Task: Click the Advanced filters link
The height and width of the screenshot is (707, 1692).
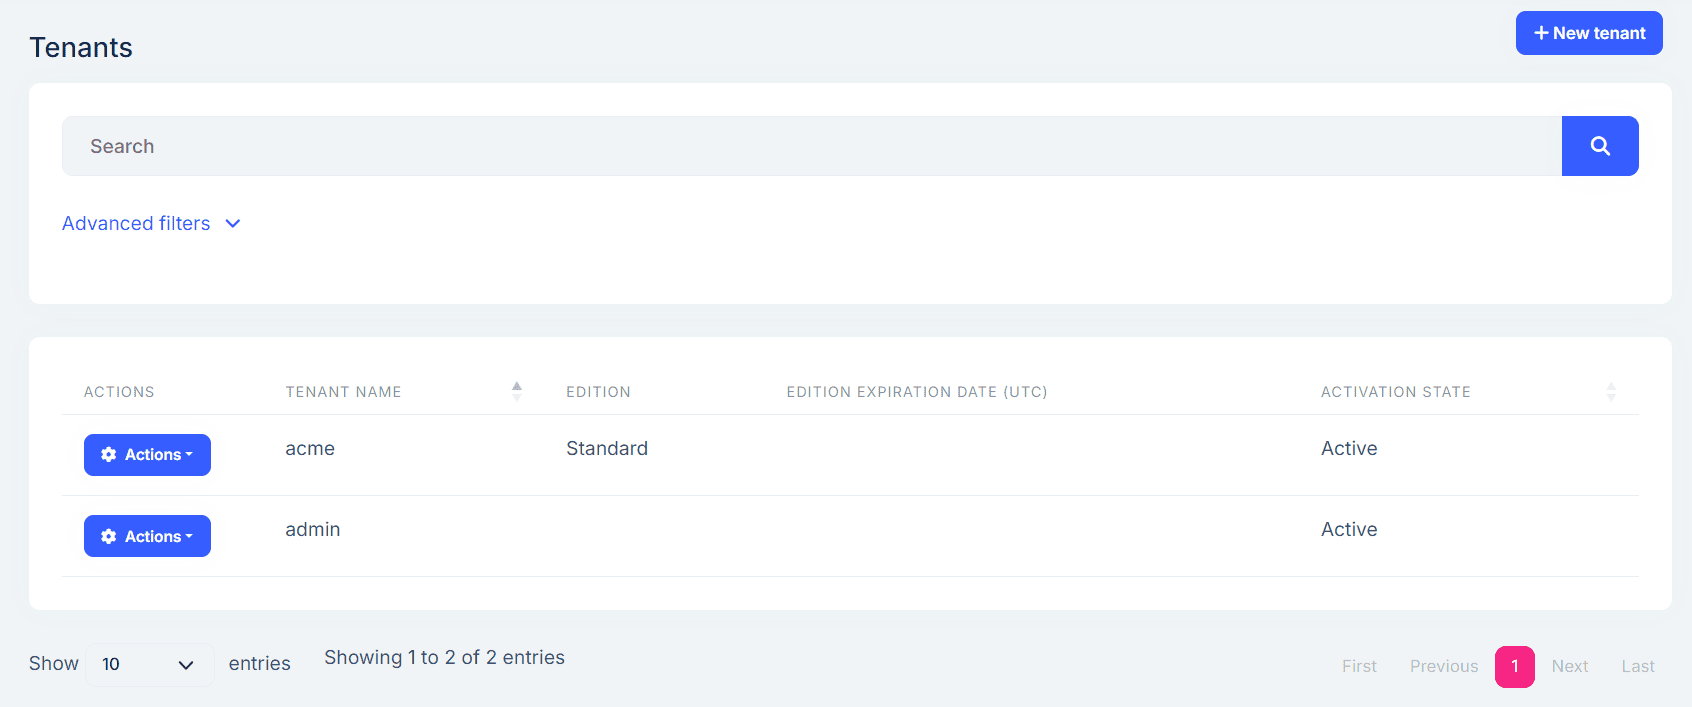Action: 136,224
